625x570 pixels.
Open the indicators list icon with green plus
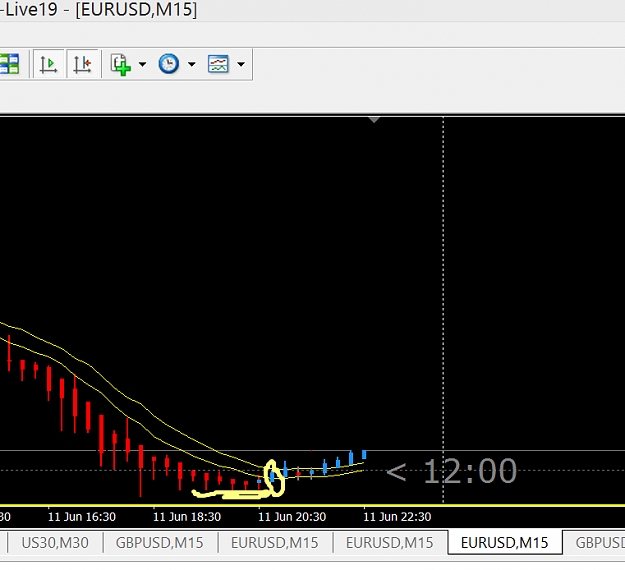point(120,64)
